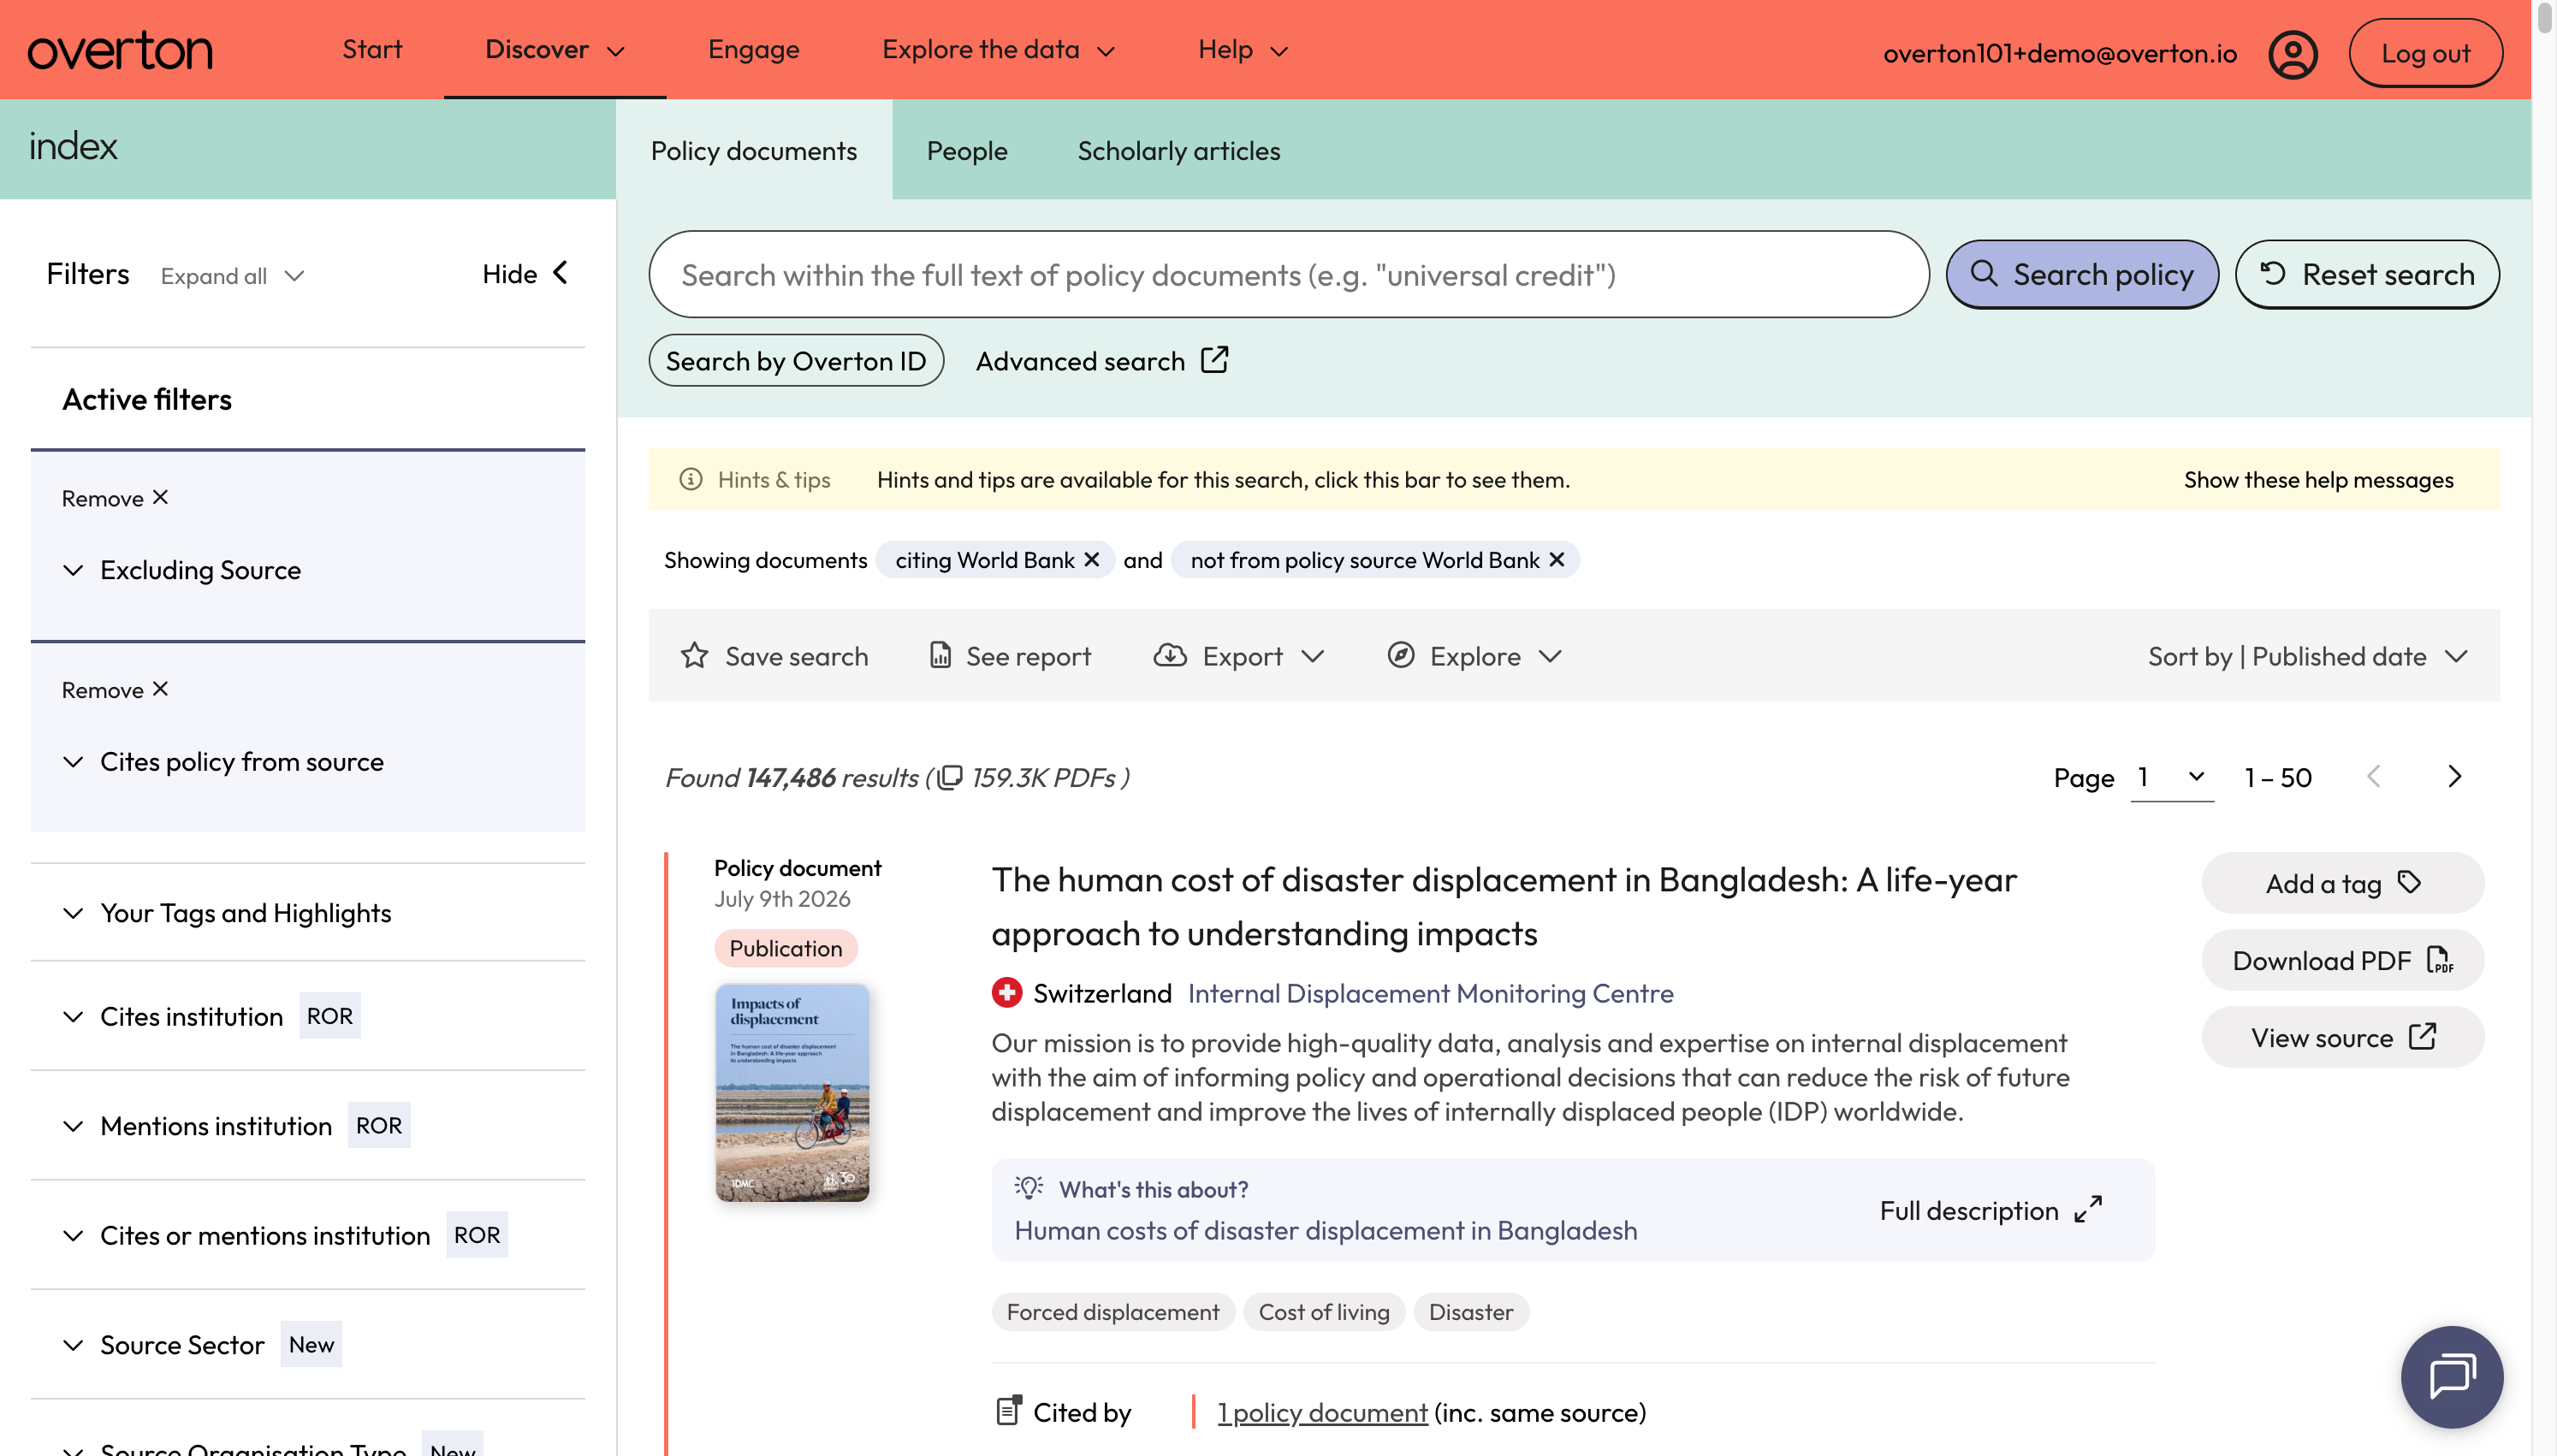
Task: Open the Sort by Published date dropdown
Action: pyautogui.click(x=2307, y=656)
